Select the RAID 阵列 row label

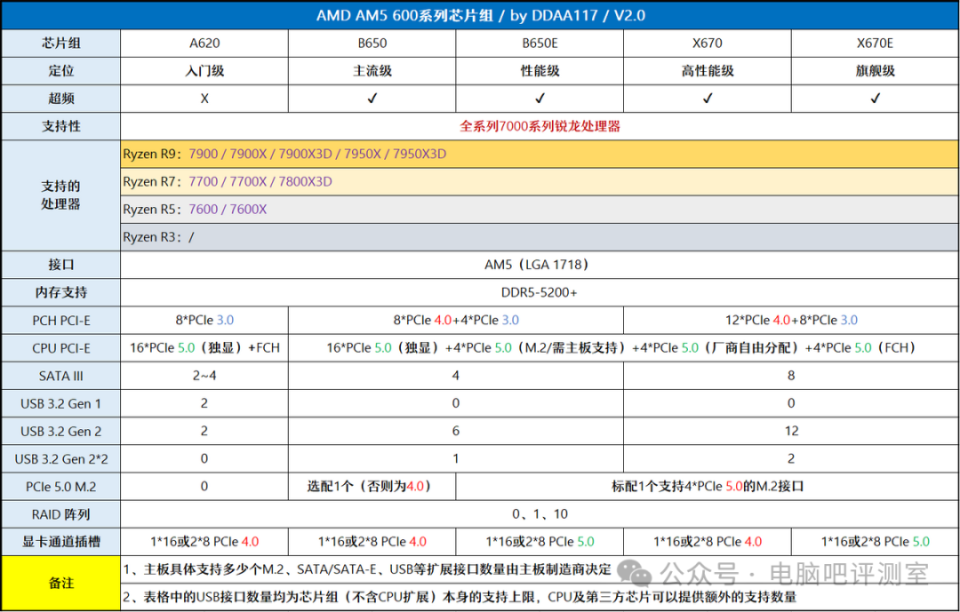(61, 514)
